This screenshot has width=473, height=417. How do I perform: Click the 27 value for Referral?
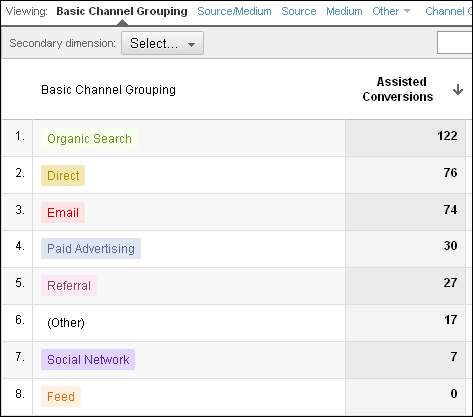pyautogui.click(x=450, y=283)
